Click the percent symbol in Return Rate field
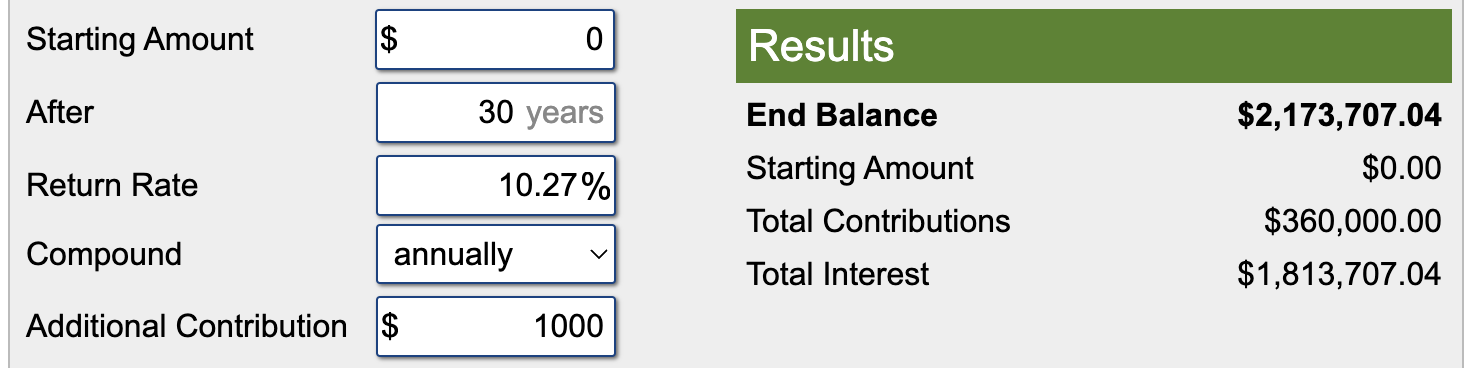This screenshot has height=368, width=1472. tap(596, 186)
